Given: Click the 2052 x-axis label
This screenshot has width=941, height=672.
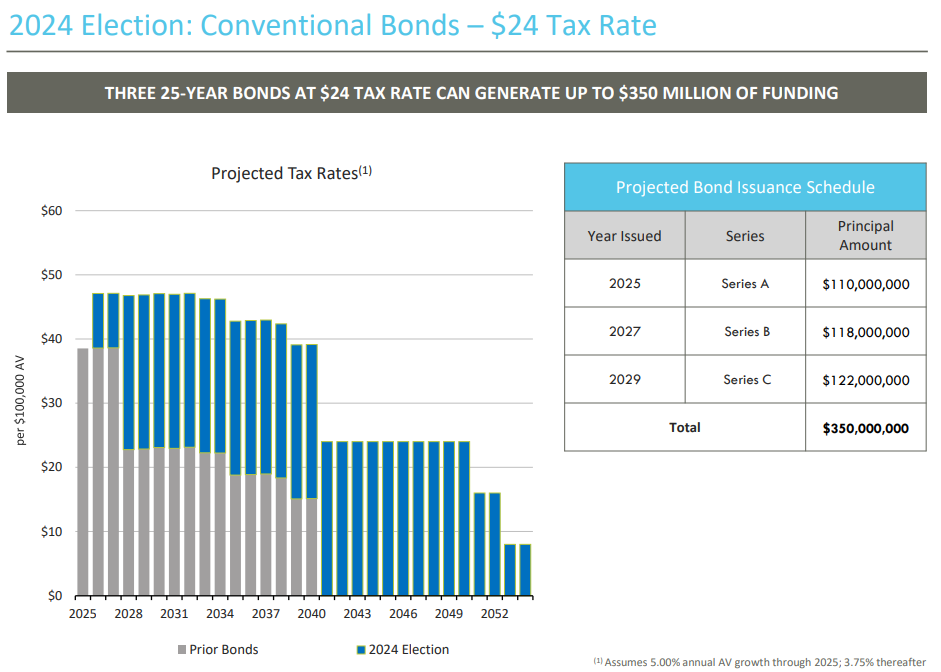Looking at the screenshot, I should (x=495, y=614).
